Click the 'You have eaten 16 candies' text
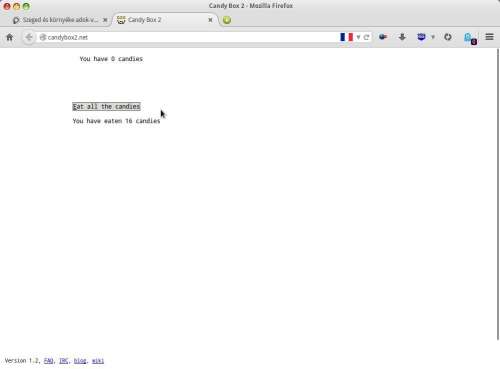The height and width of the screenshot is (369, 500). (x=116, y=121)
